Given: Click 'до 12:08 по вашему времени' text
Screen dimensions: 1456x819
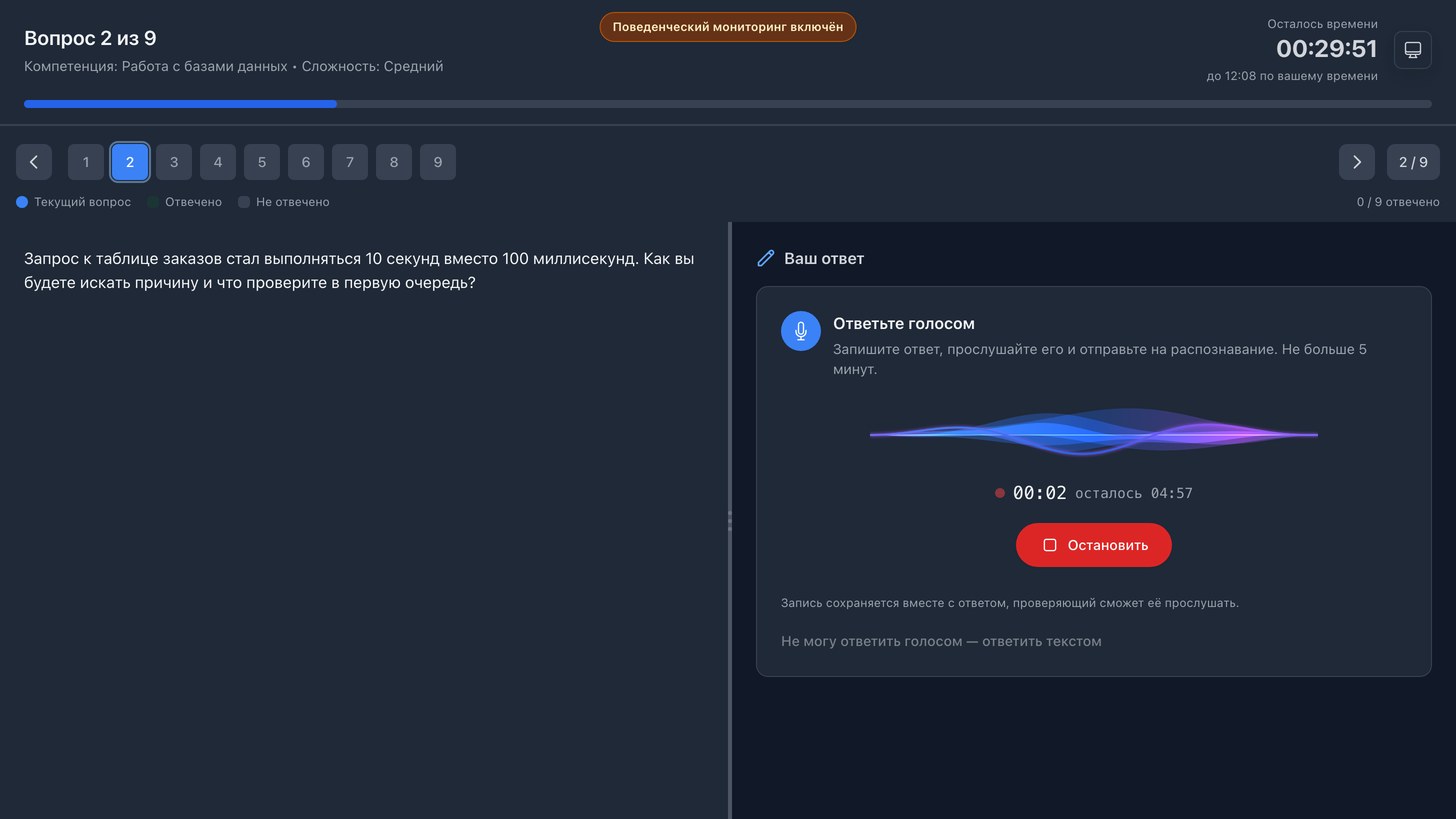Looking at the screenshot, I should pyautogui.click(x=1292, y=76).
